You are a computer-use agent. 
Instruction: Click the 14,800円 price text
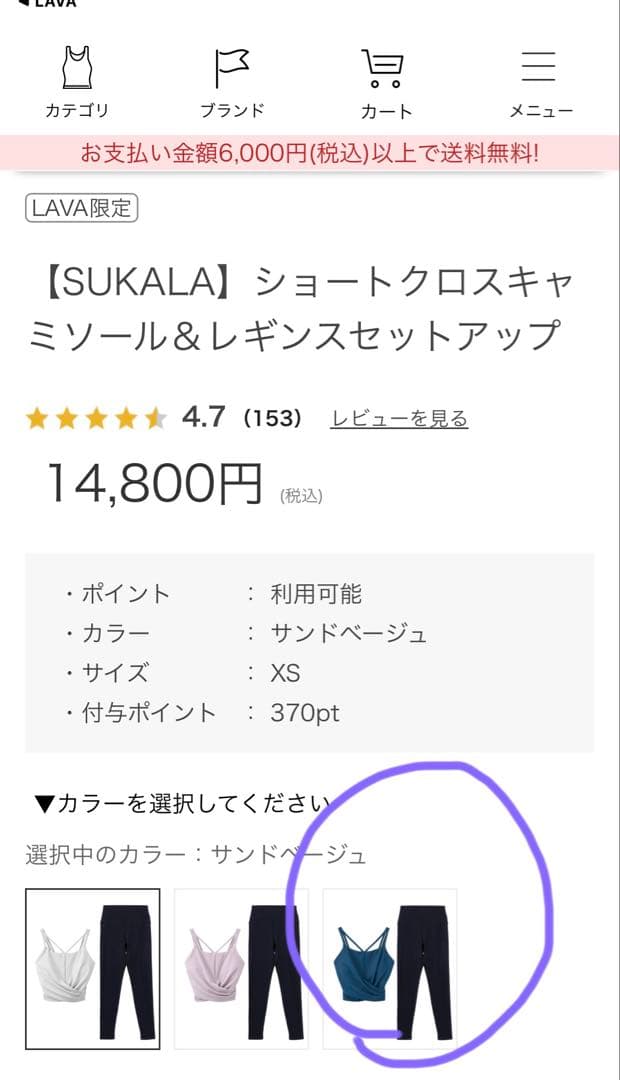(150, 480)
